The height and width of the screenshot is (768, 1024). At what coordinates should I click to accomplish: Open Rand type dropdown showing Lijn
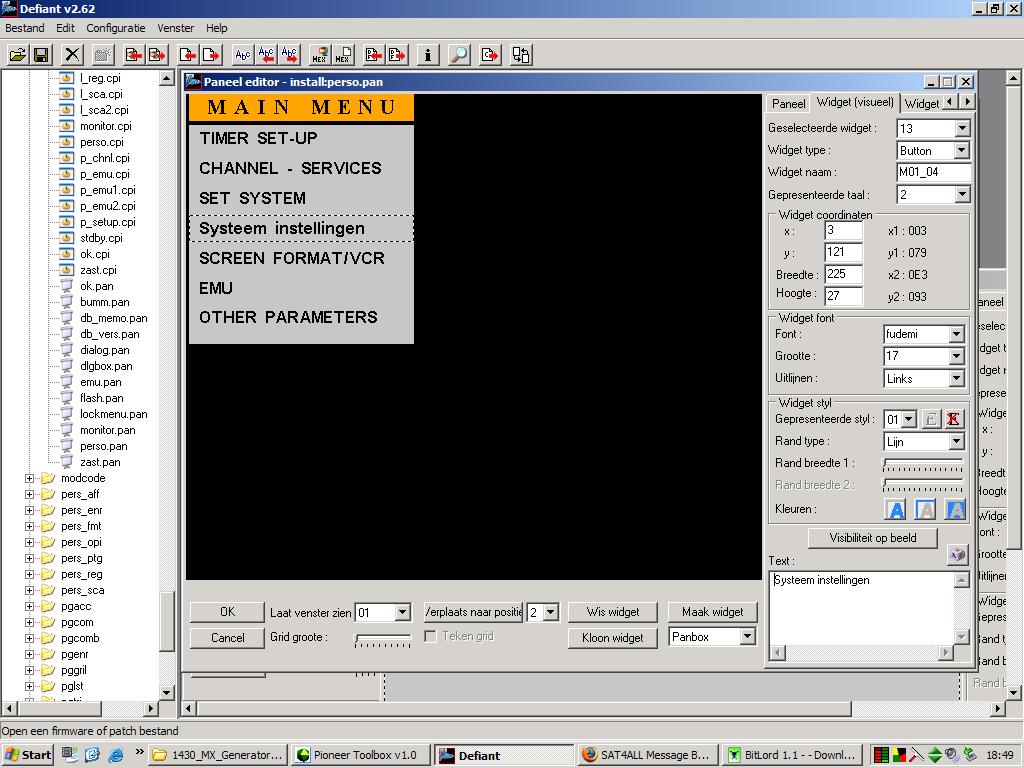pyautogui.click(x=957, y=442)
